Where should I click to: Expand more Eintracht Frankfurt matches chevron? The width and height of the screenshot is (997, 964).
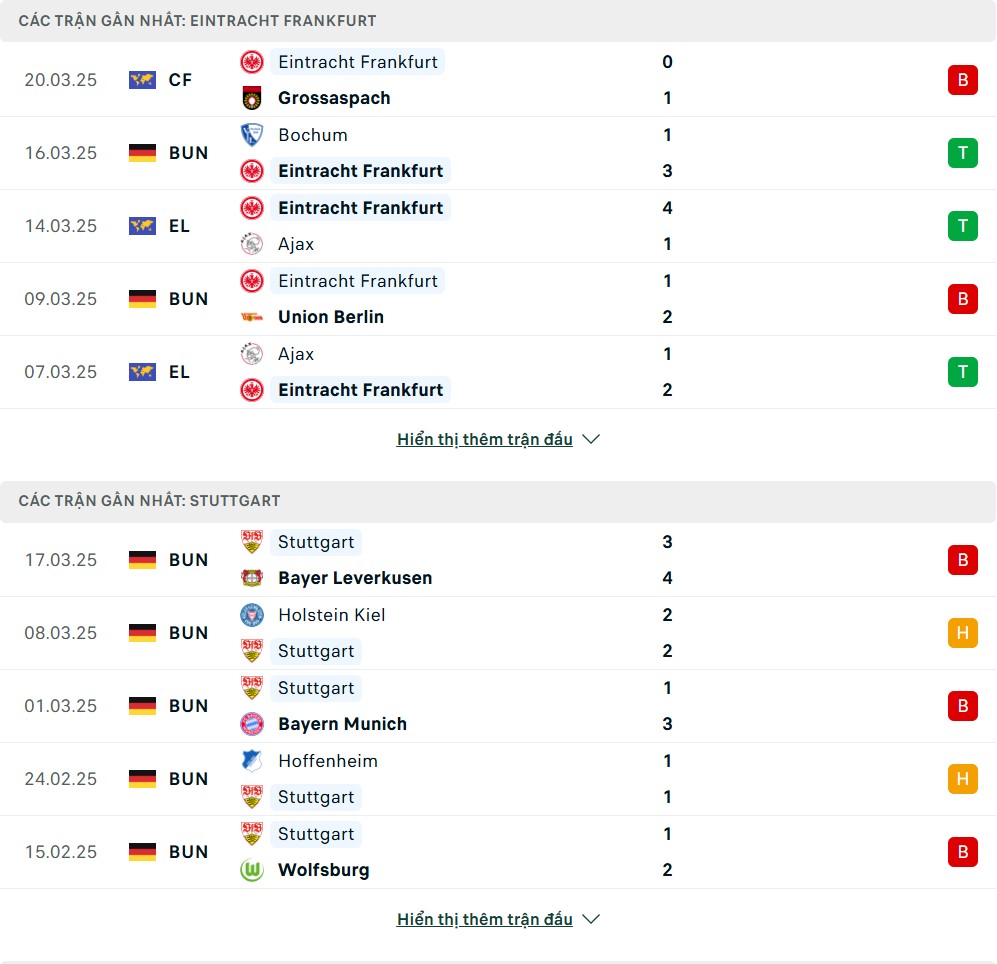(591, 439)
